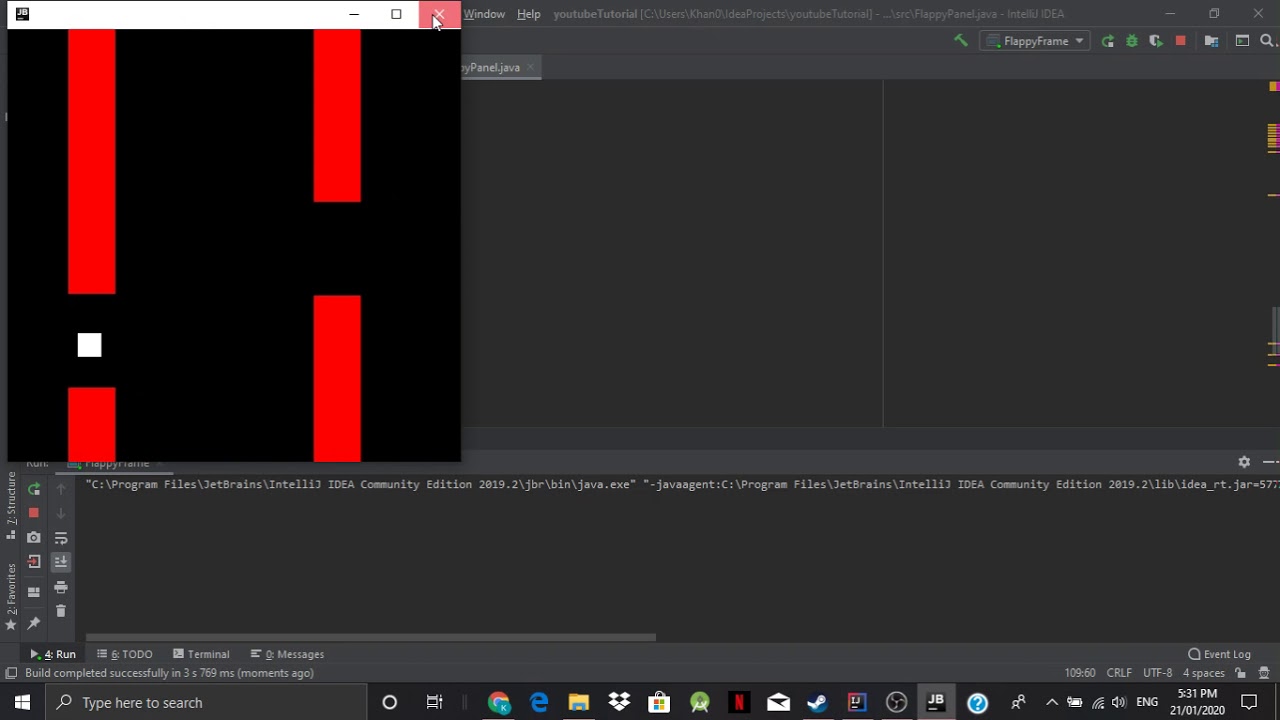This screenshot has width=1280, height=720.
Task: Close the Flappy game window
Action: tap(439, 14)
